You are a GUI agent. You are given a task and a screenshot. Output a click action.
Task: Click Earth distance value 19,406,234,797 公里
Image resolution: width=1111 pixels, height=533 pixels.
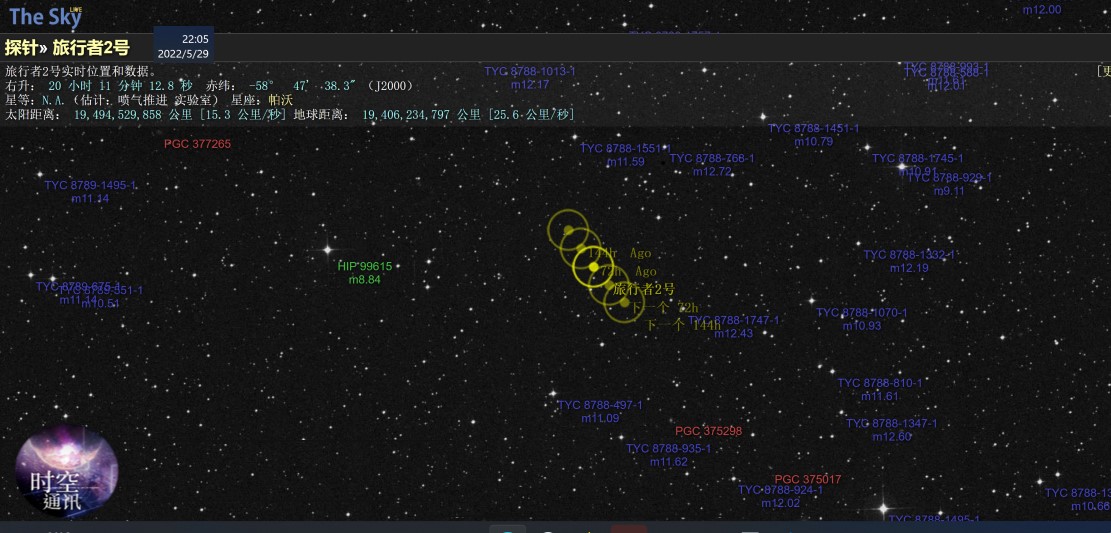pos(422,114)
